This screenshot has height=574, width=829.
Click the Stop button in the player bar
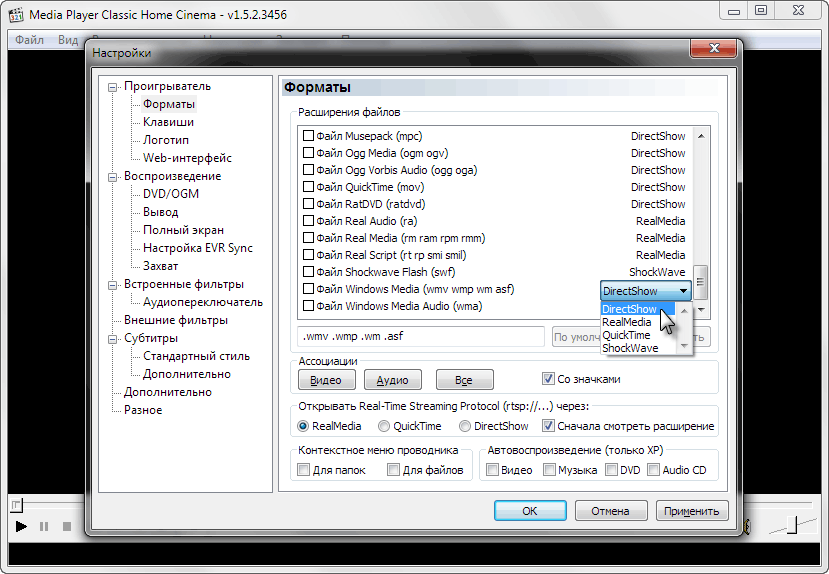67,526
